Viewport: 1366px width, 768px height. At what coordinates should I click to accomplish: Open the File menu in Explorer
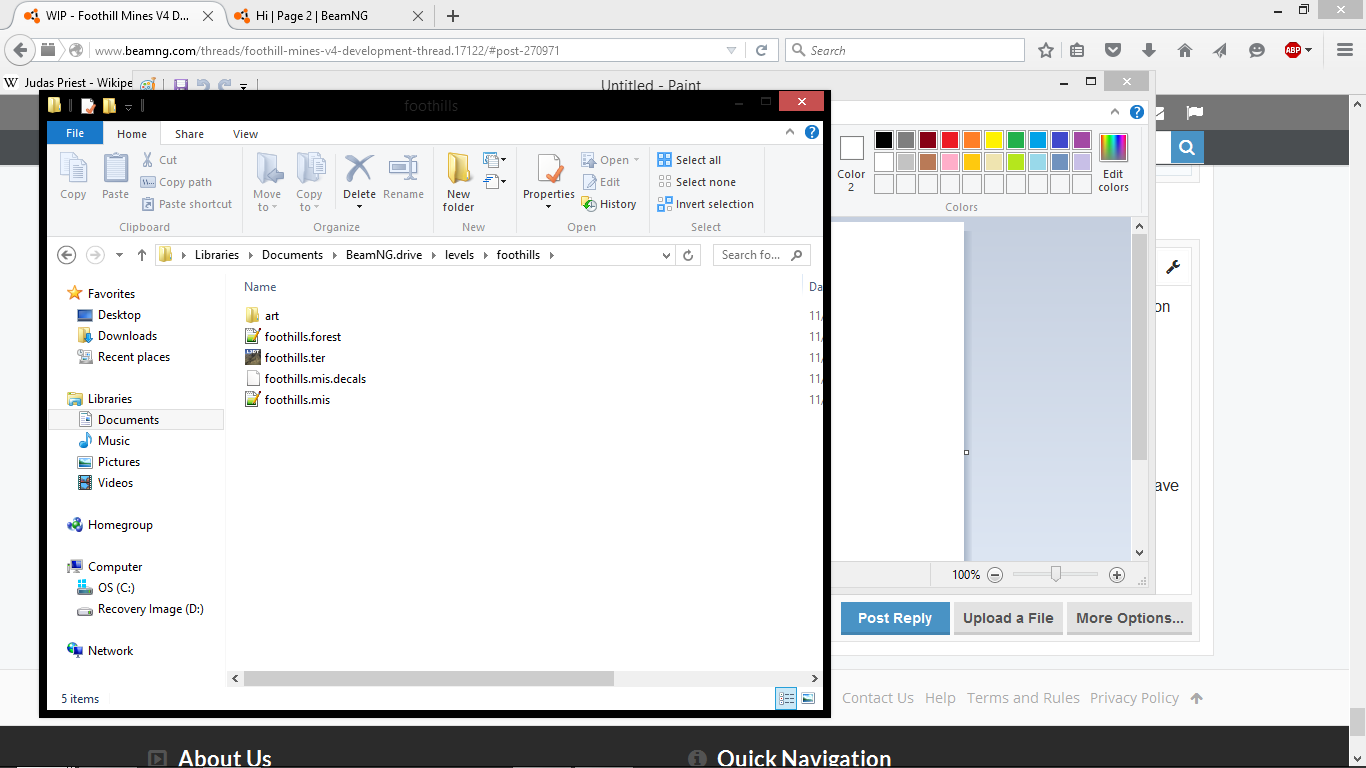point(74,133)
